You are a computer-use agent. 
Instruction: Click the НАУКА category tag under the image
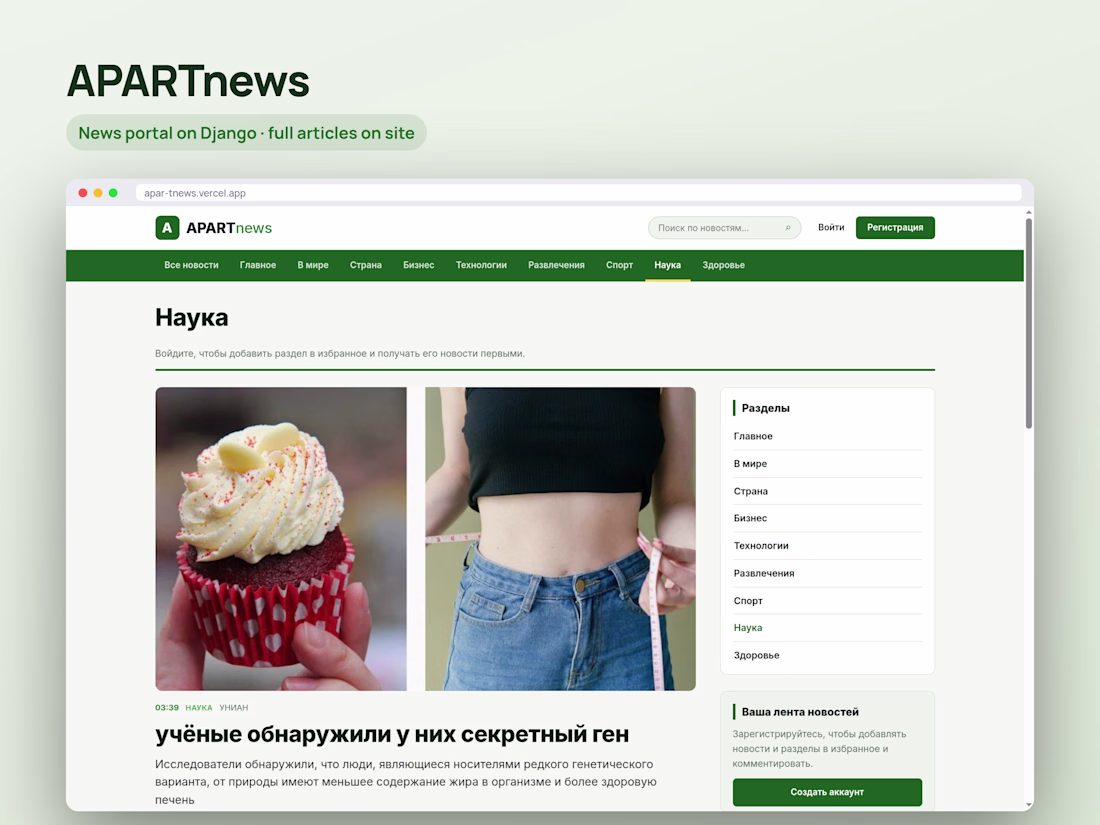coord(199,708)
